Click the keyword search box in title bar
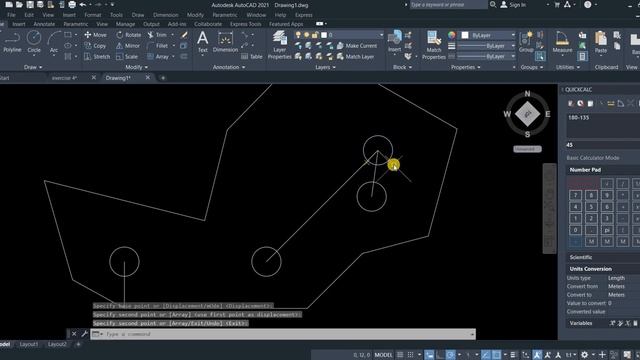This screenshot has height=360, width=640. pos(448,4)
